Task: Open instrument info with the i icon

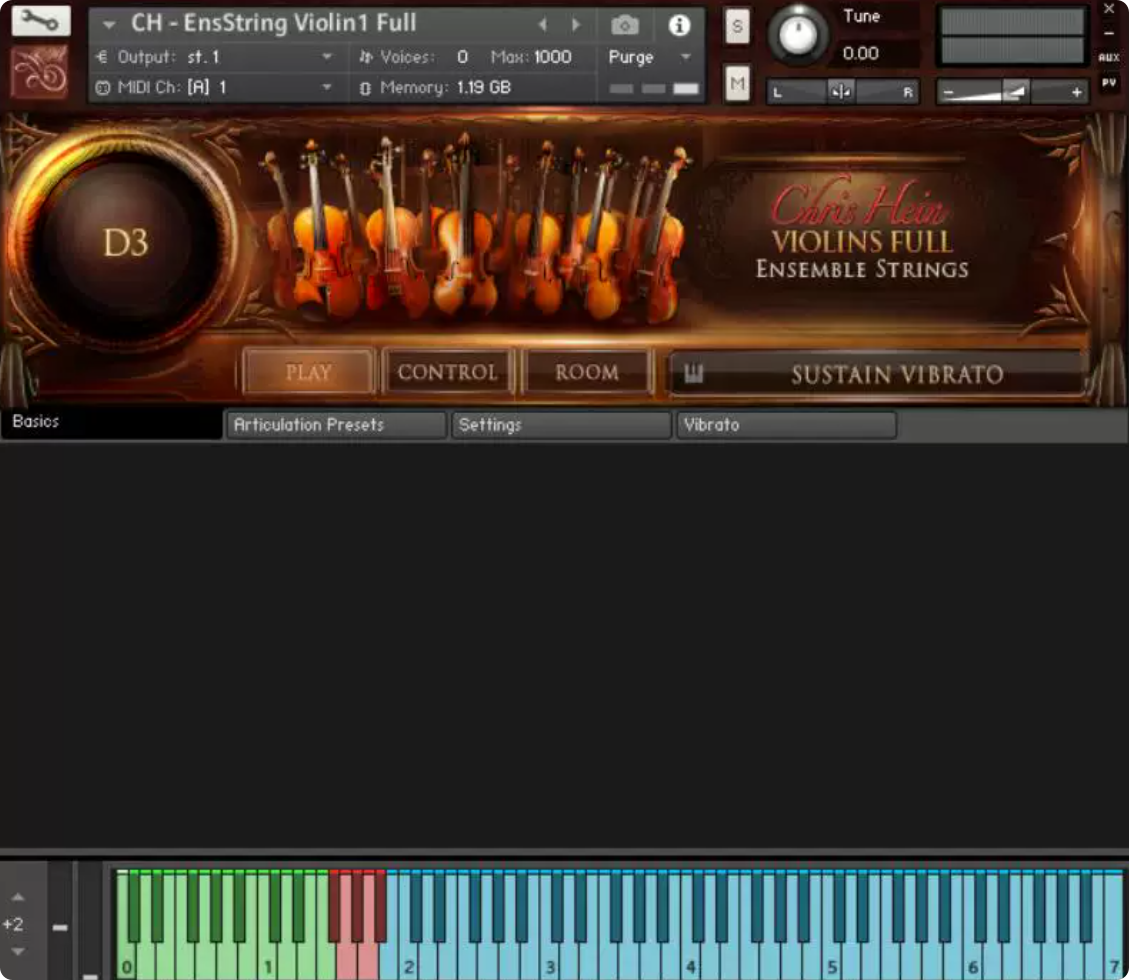Action: (678, 26)
